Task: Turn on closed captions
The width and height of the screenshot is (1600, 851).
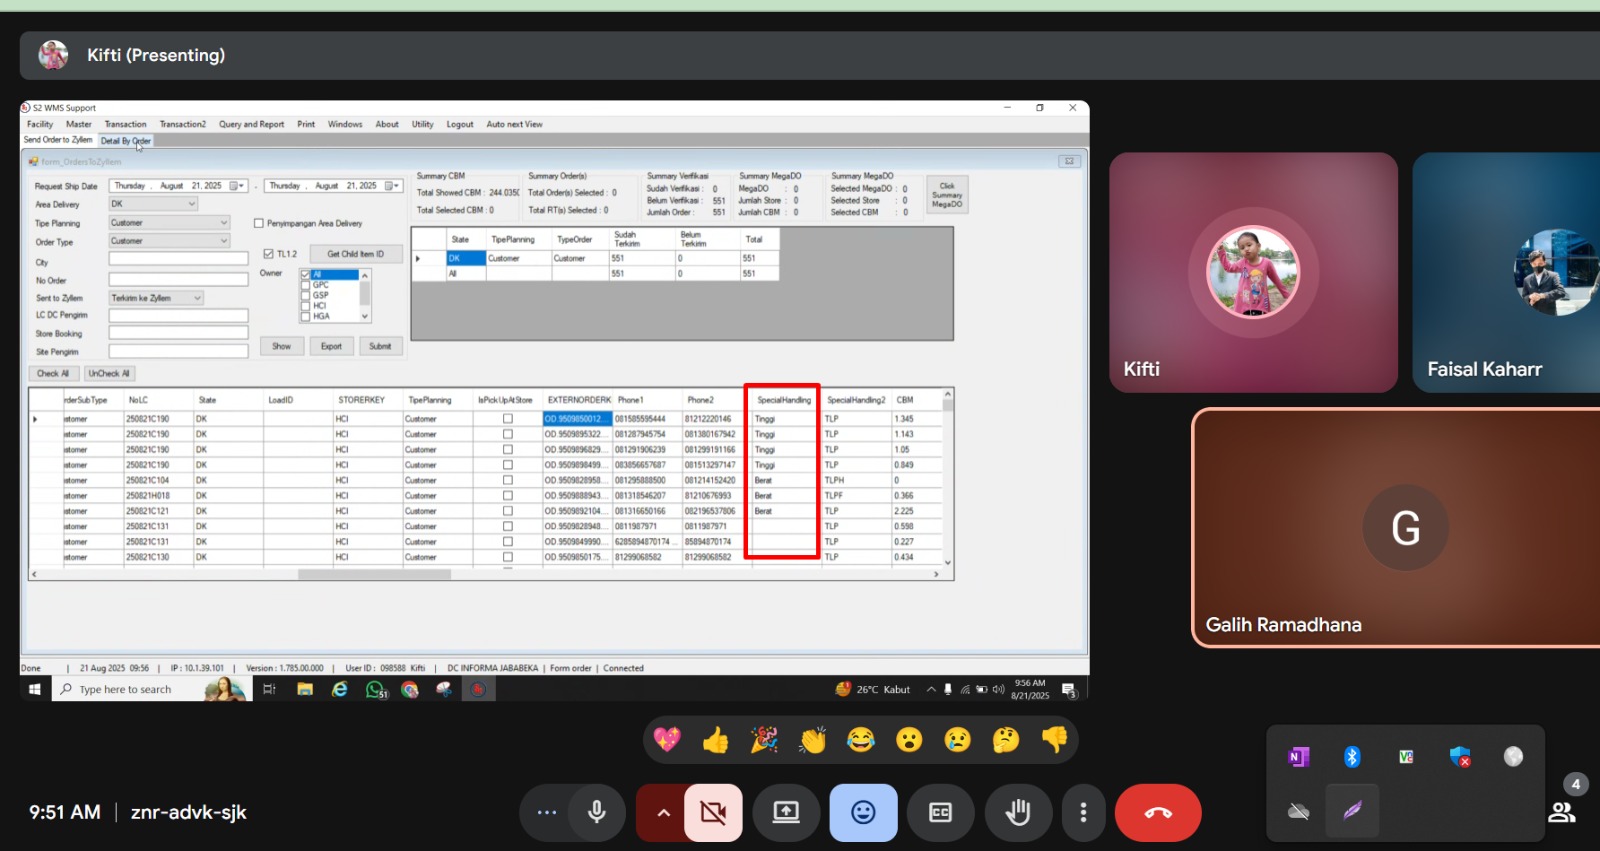Action: [940, 813]
